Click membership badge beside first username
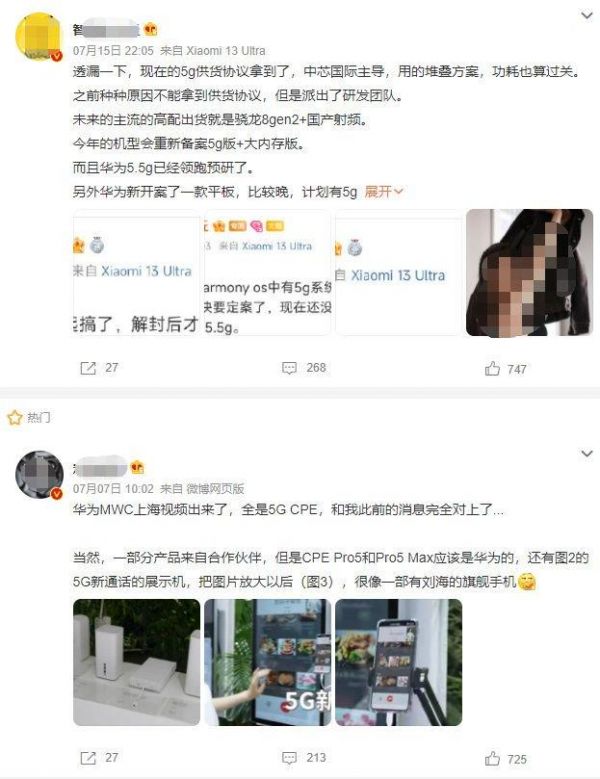 (150, 29)
